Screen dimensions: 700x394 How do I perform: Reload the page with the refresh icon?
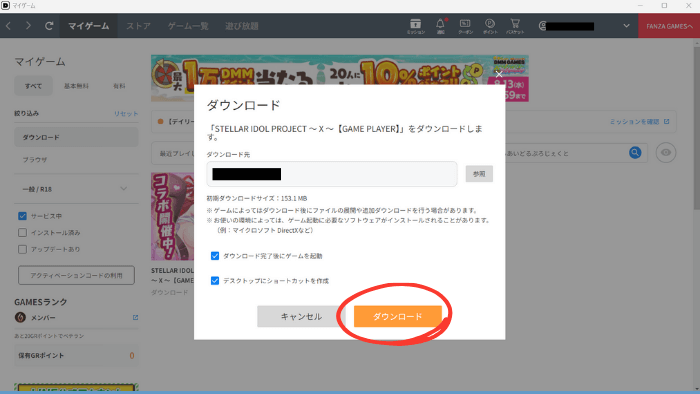(x=49, y=26)
